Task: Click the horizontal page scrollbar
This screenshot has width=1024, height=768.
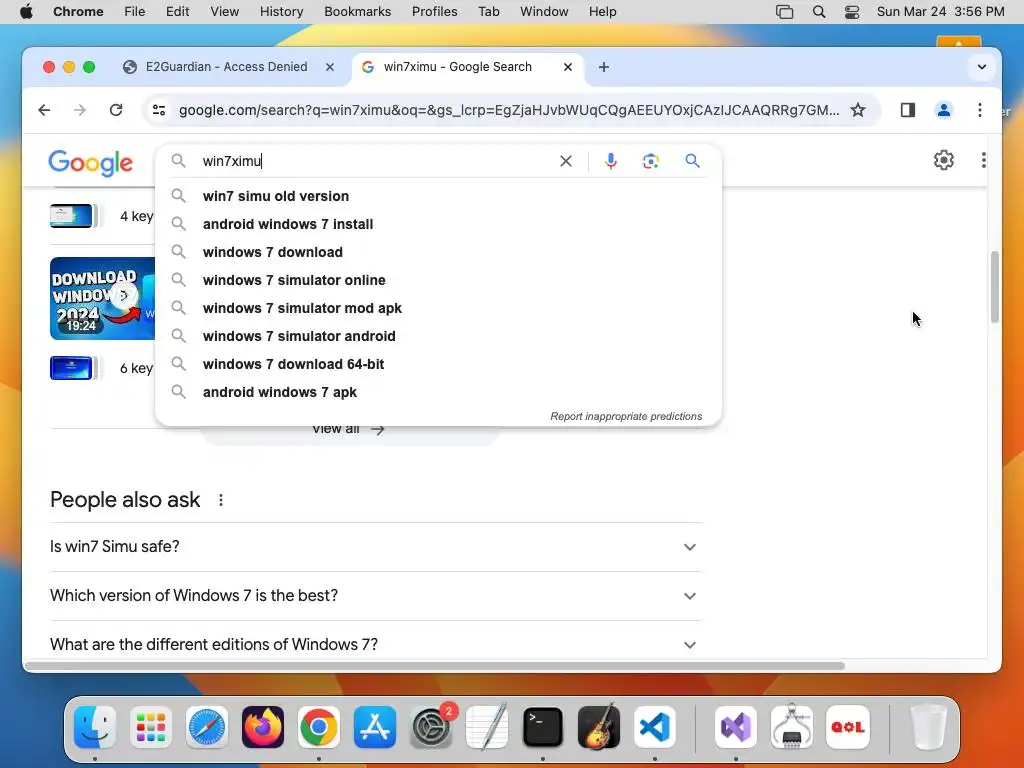Action: click(x=434, y=666)
